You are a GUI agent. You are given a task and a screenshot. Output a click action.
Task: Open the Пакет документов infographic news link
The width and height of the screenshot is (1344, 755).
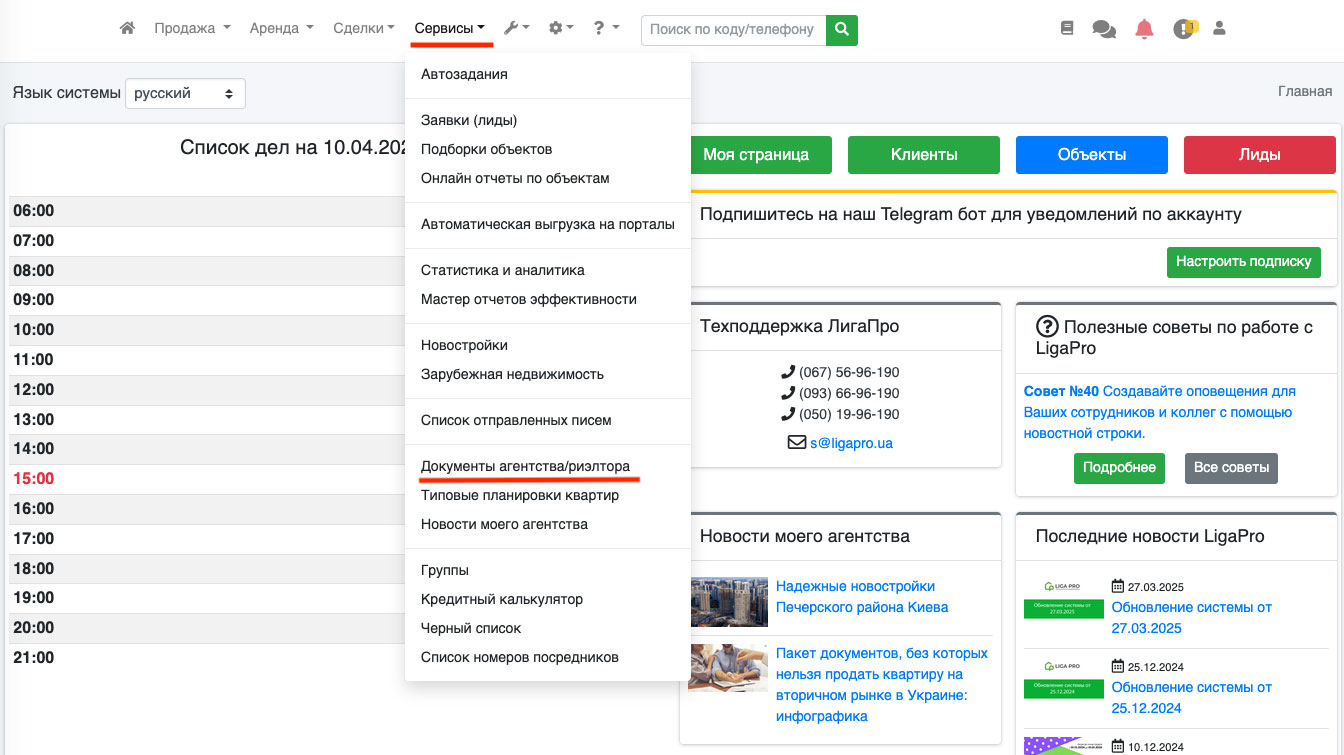coord(882,684)
